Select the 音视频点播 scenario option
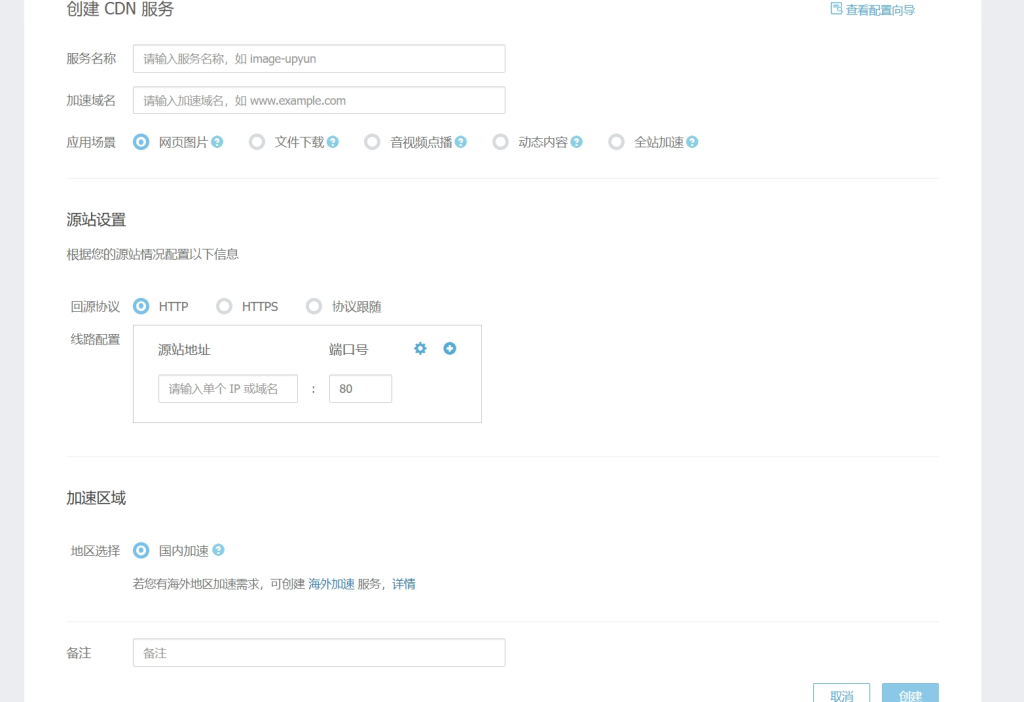 pyautogui.click(x=373, y=142)
